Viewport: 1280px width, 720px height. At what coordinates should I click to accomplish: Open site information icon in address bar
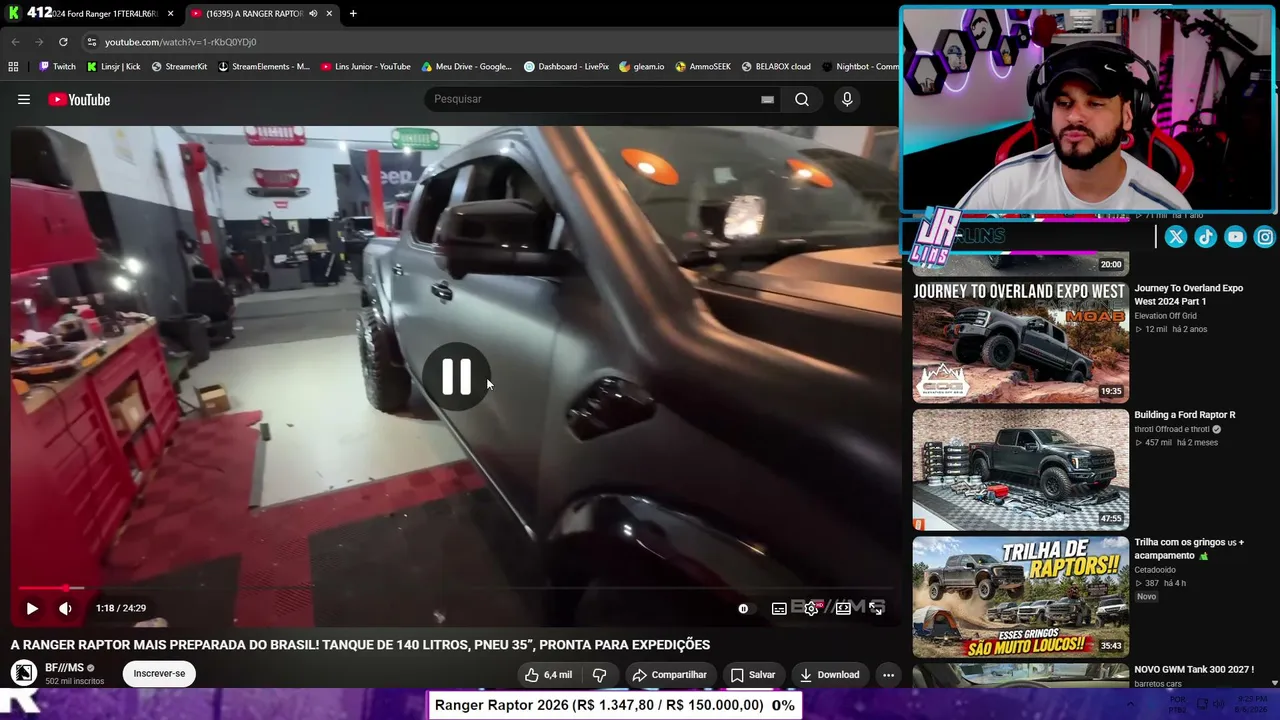92,42
